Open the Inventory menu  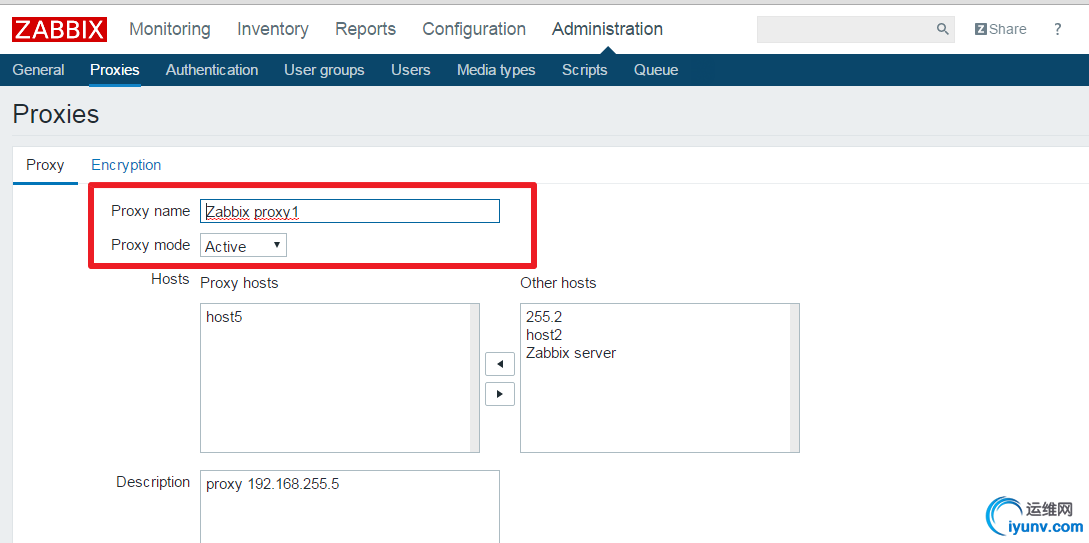click(x=273, y=29)
